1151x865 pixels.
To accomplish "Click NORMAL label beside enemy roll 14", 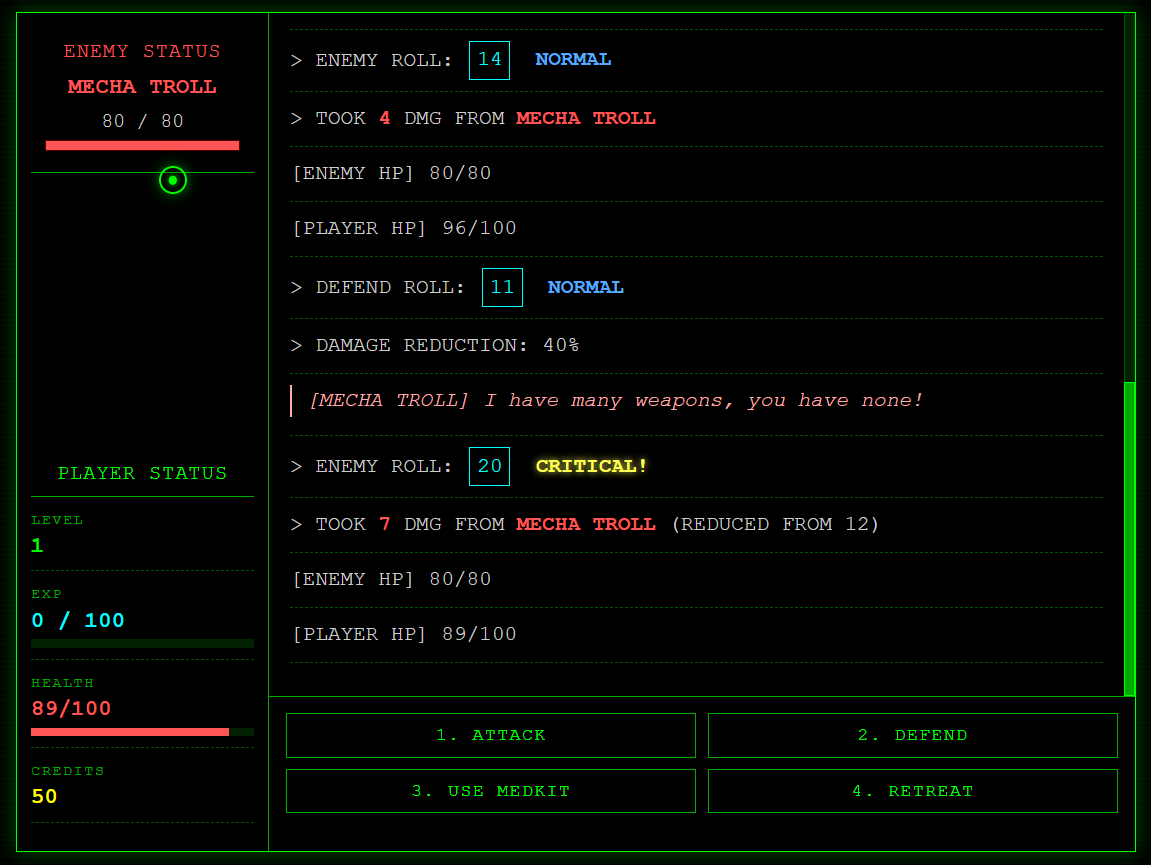I will 573,59.
